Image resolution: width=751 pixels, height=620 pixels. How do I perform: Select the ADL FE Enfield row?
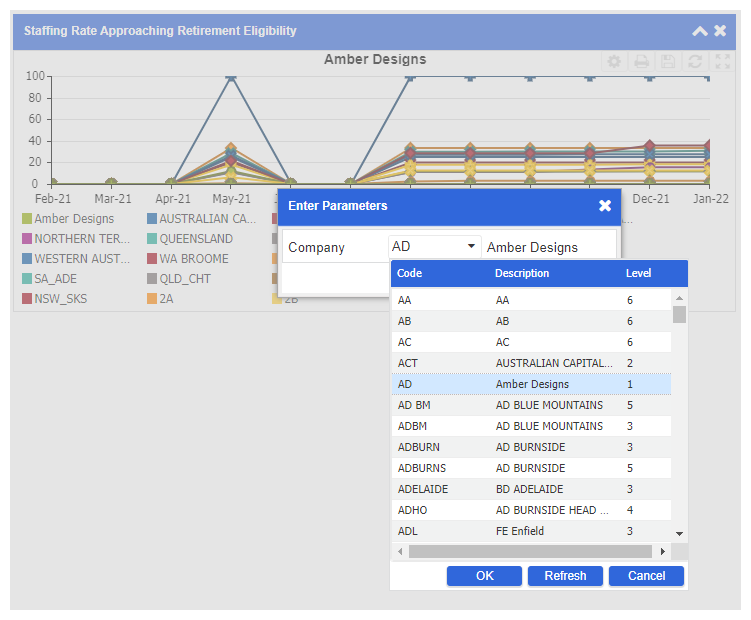click(x=531, y=531)
